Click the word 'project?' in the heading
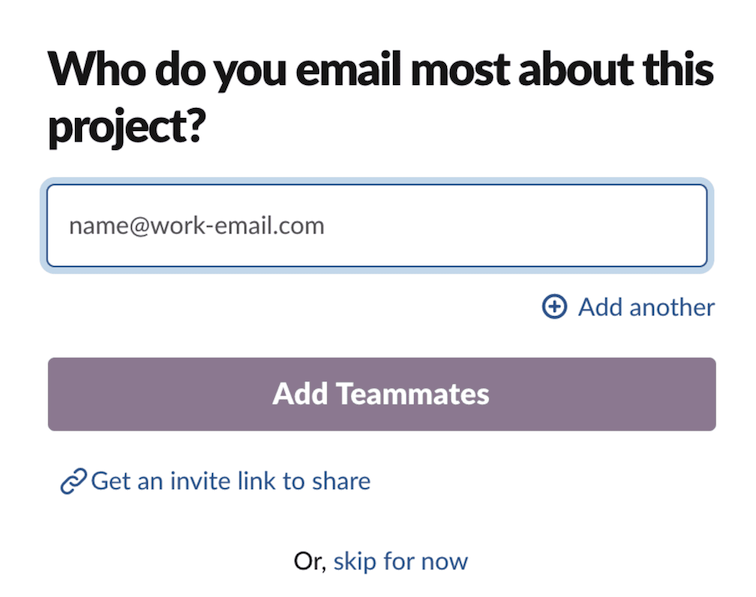756x597 pixels. [127, 127]
